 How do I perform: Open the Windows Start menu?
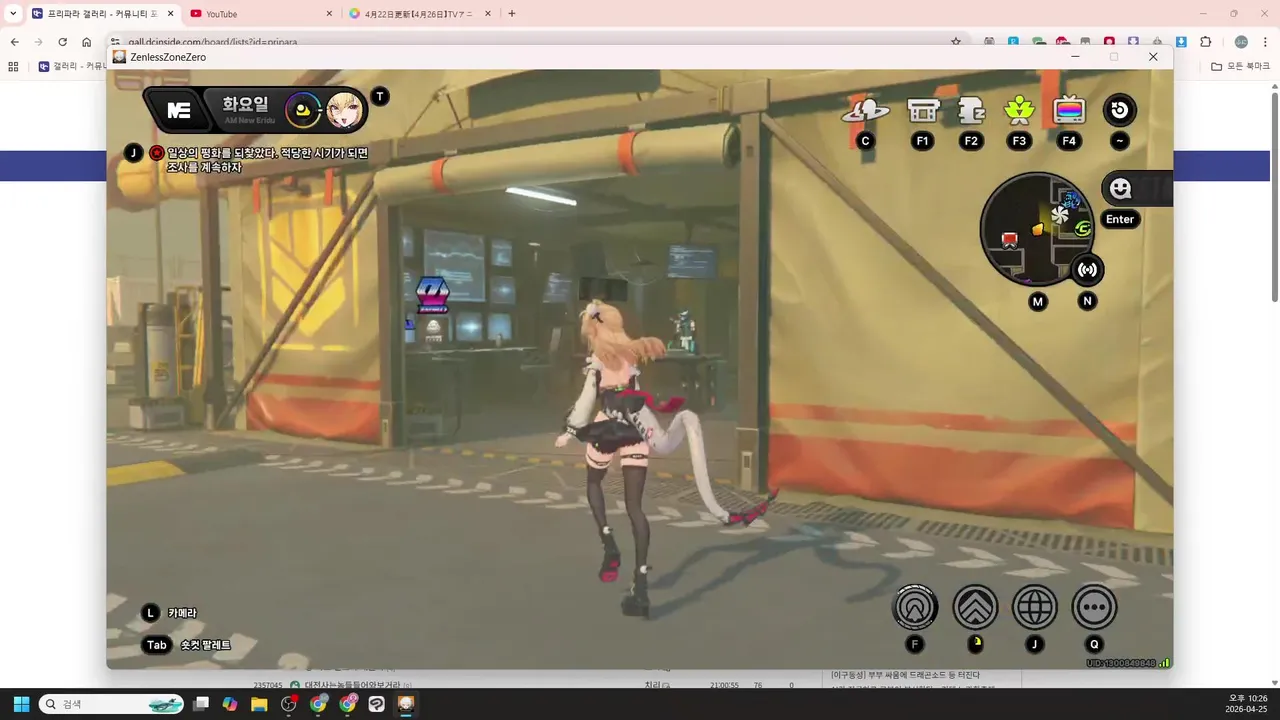pos(21,704)
